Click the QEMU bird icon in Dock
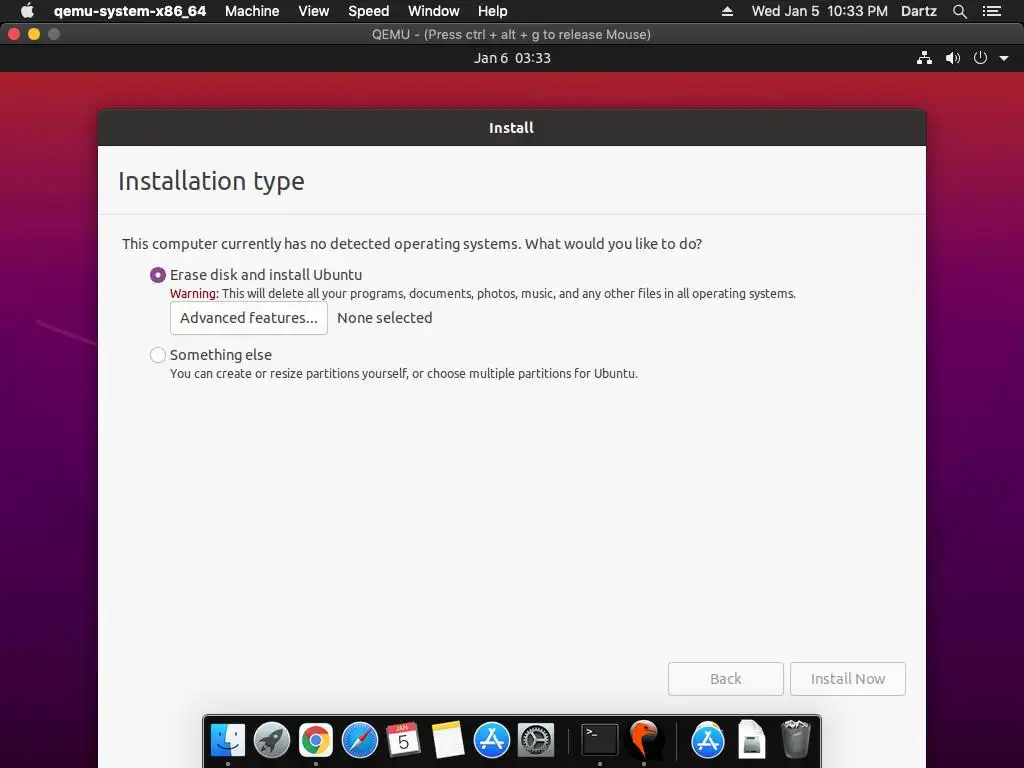 pos(644,741)
